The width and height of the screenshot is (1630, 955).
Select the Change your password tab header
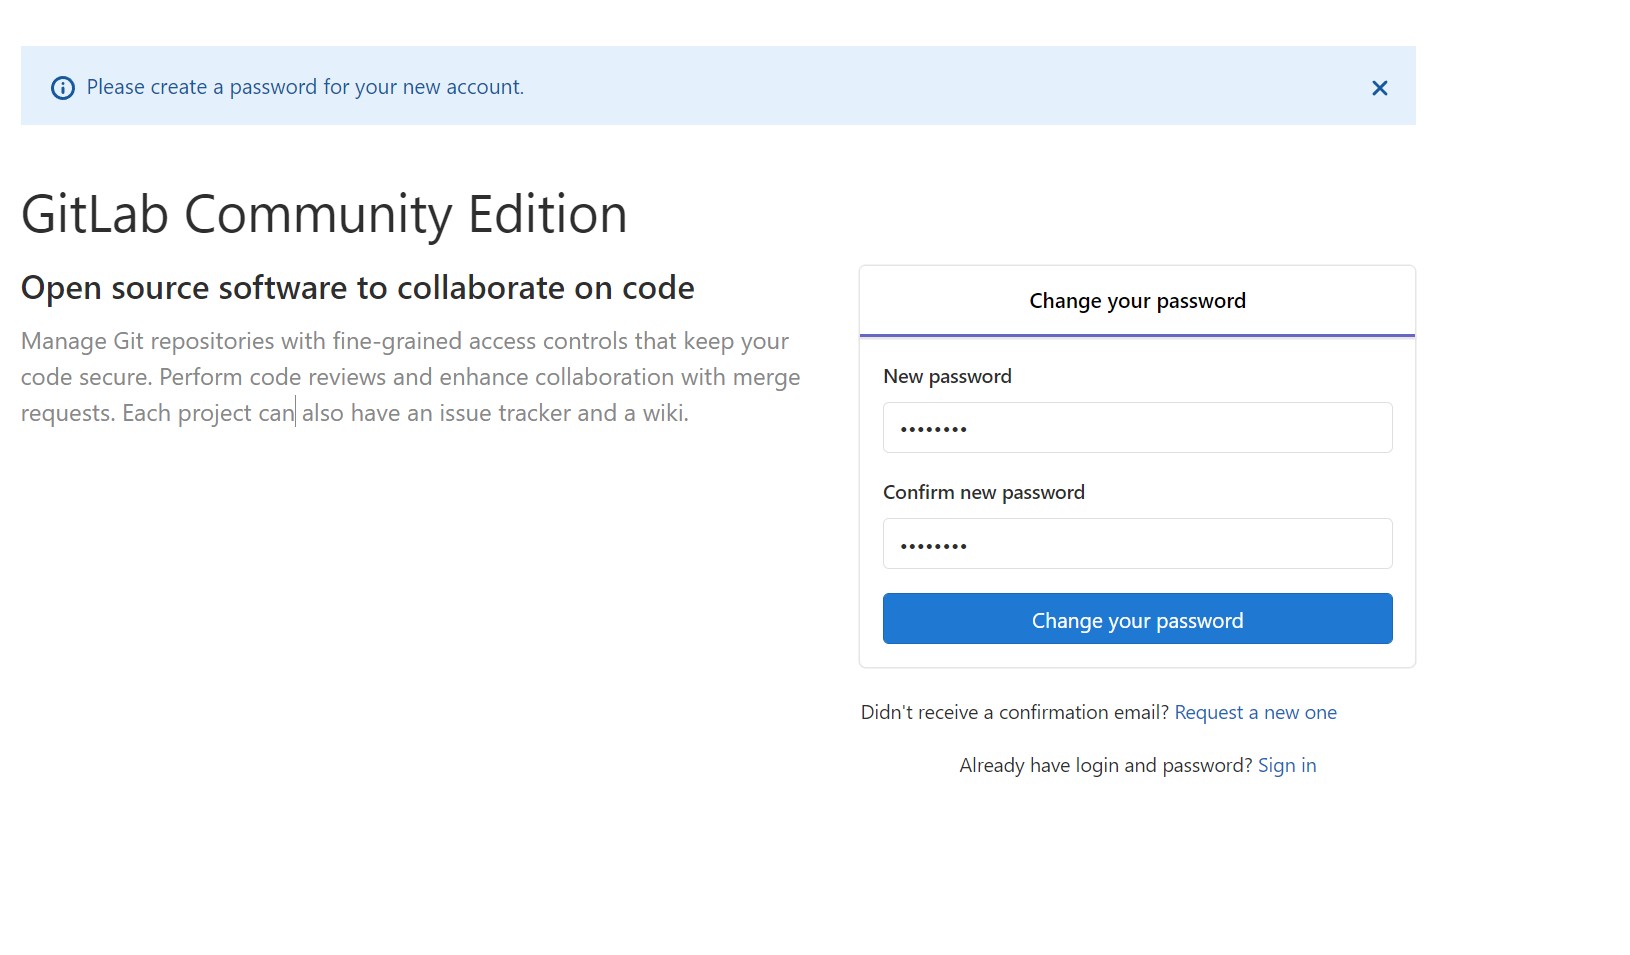pos(1137,301)
